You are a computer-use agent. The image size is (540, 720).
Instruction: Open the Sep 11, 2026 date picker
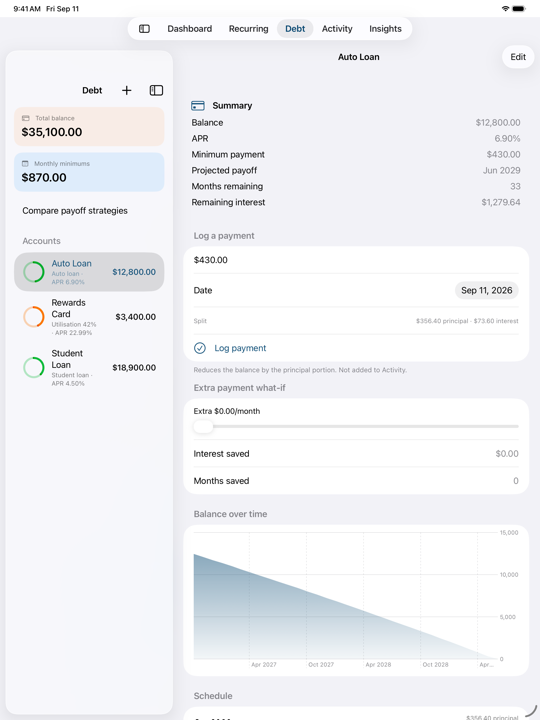coord(487,290)
